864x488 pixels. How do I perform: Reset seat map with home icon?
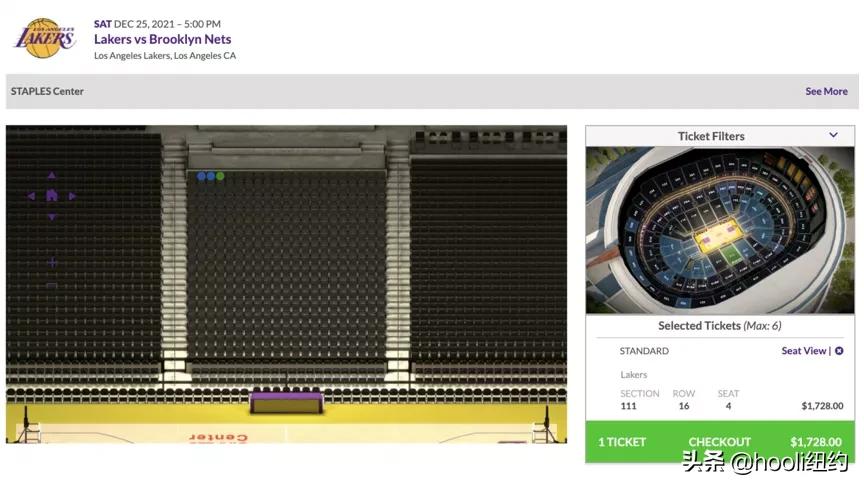pyautogui.click(x=52, y=196)
